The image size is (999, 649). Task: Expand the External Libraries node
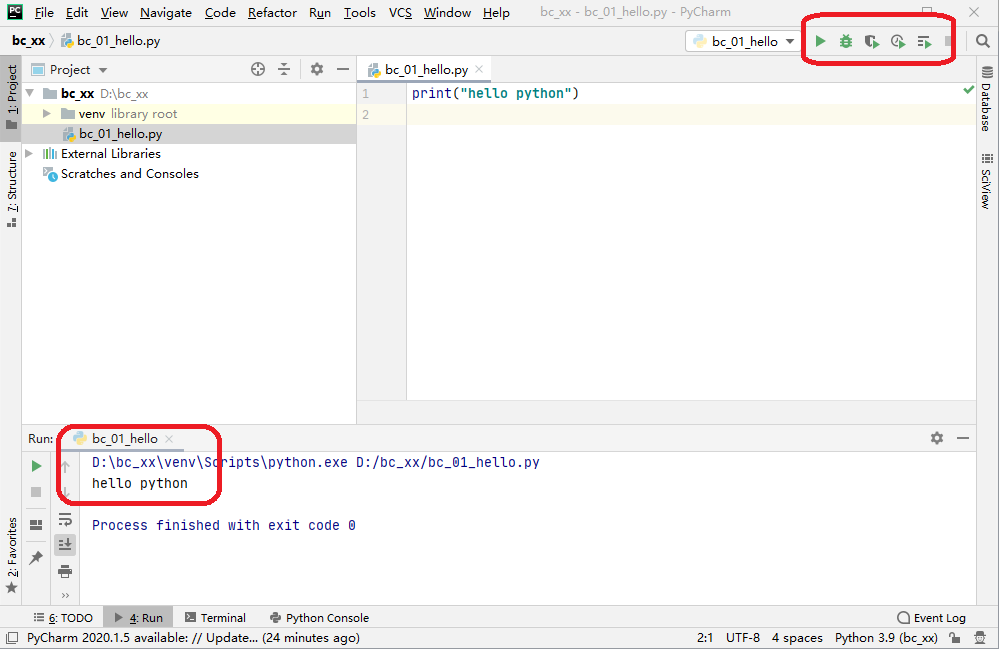coord(29,154)
